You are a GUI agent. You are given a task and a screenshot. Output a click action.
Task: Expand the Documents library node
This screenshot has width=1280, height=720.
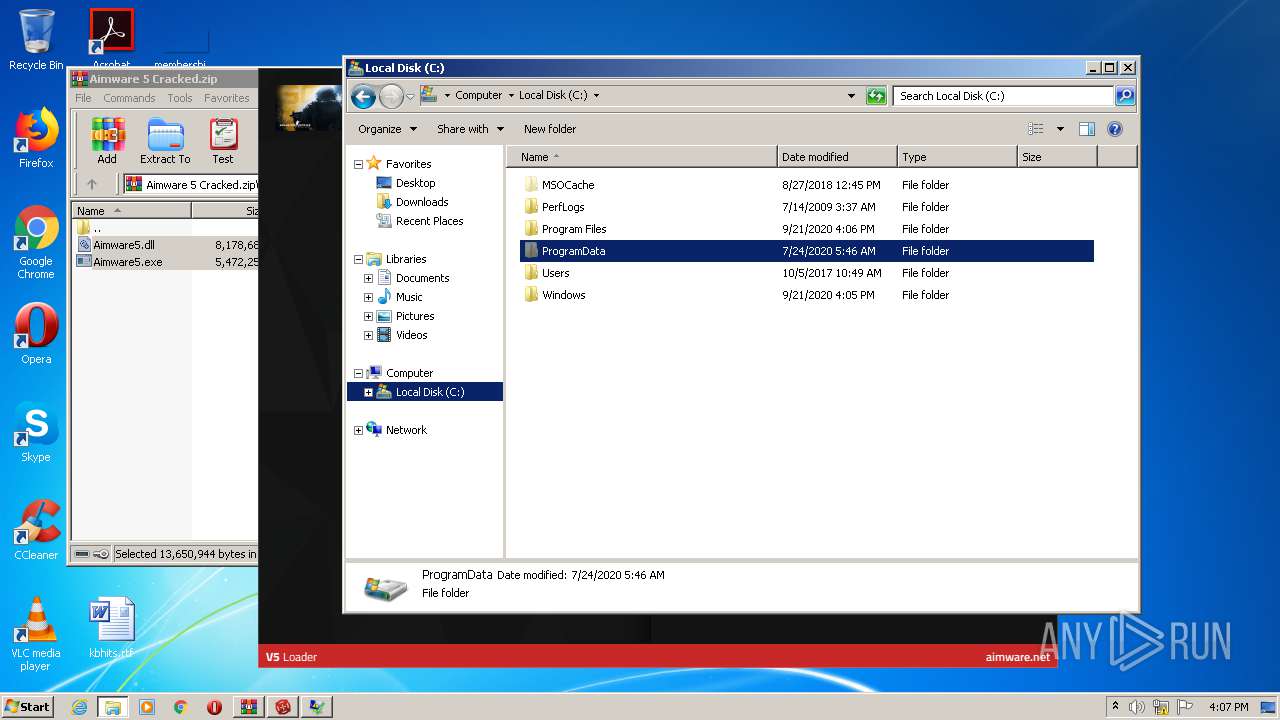click(368, 278)
